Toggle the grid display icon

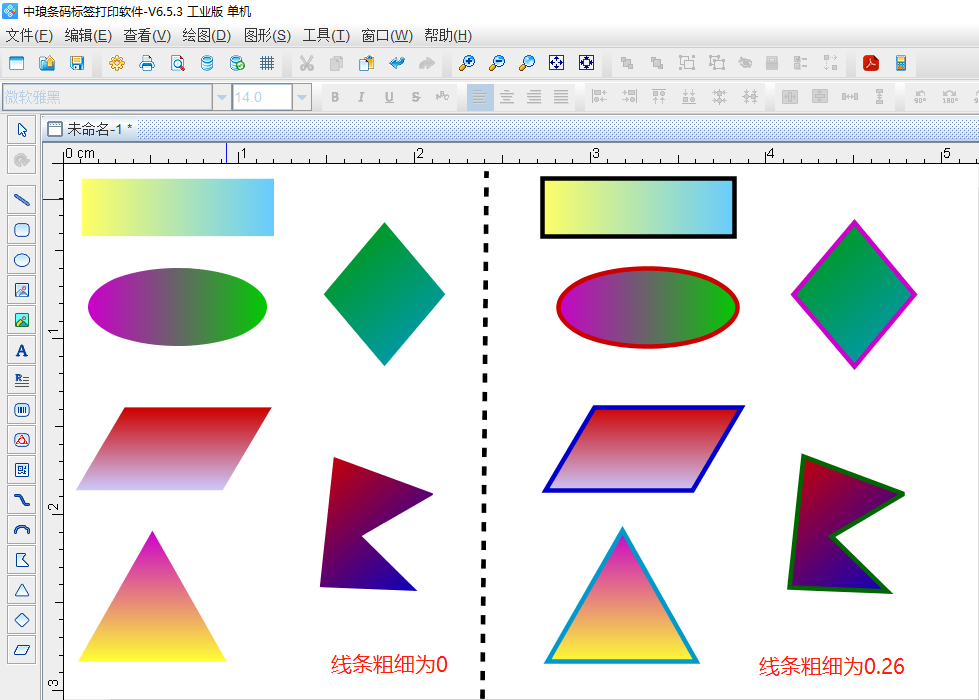[x=267, y=63]
